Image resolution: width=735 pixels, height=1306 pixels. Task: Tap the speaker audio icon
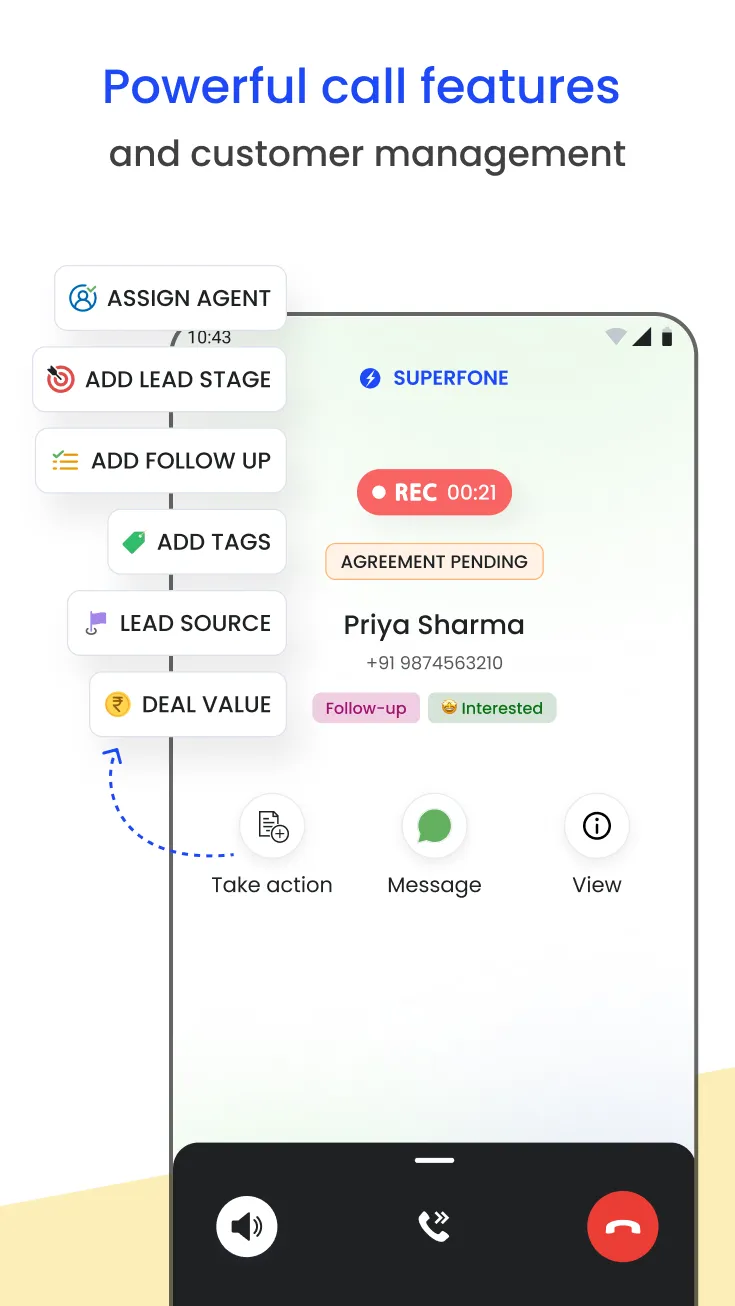tap(246, 1226)
